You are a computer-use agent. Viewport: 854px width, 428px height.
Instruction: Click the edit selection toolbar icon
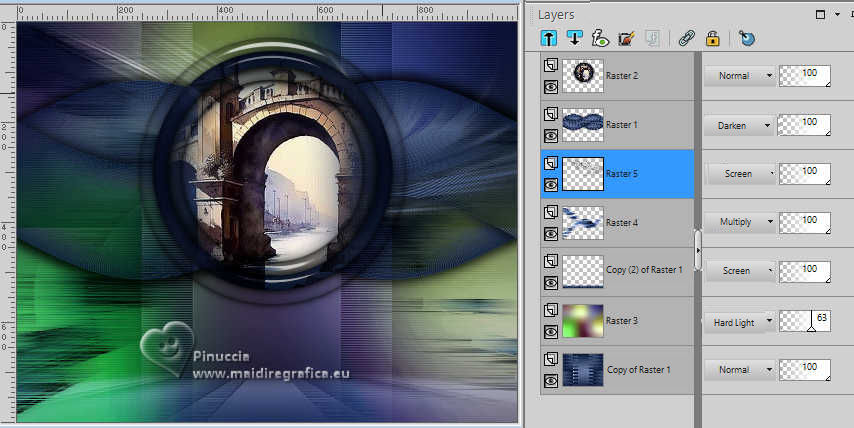tap(627, 38)
